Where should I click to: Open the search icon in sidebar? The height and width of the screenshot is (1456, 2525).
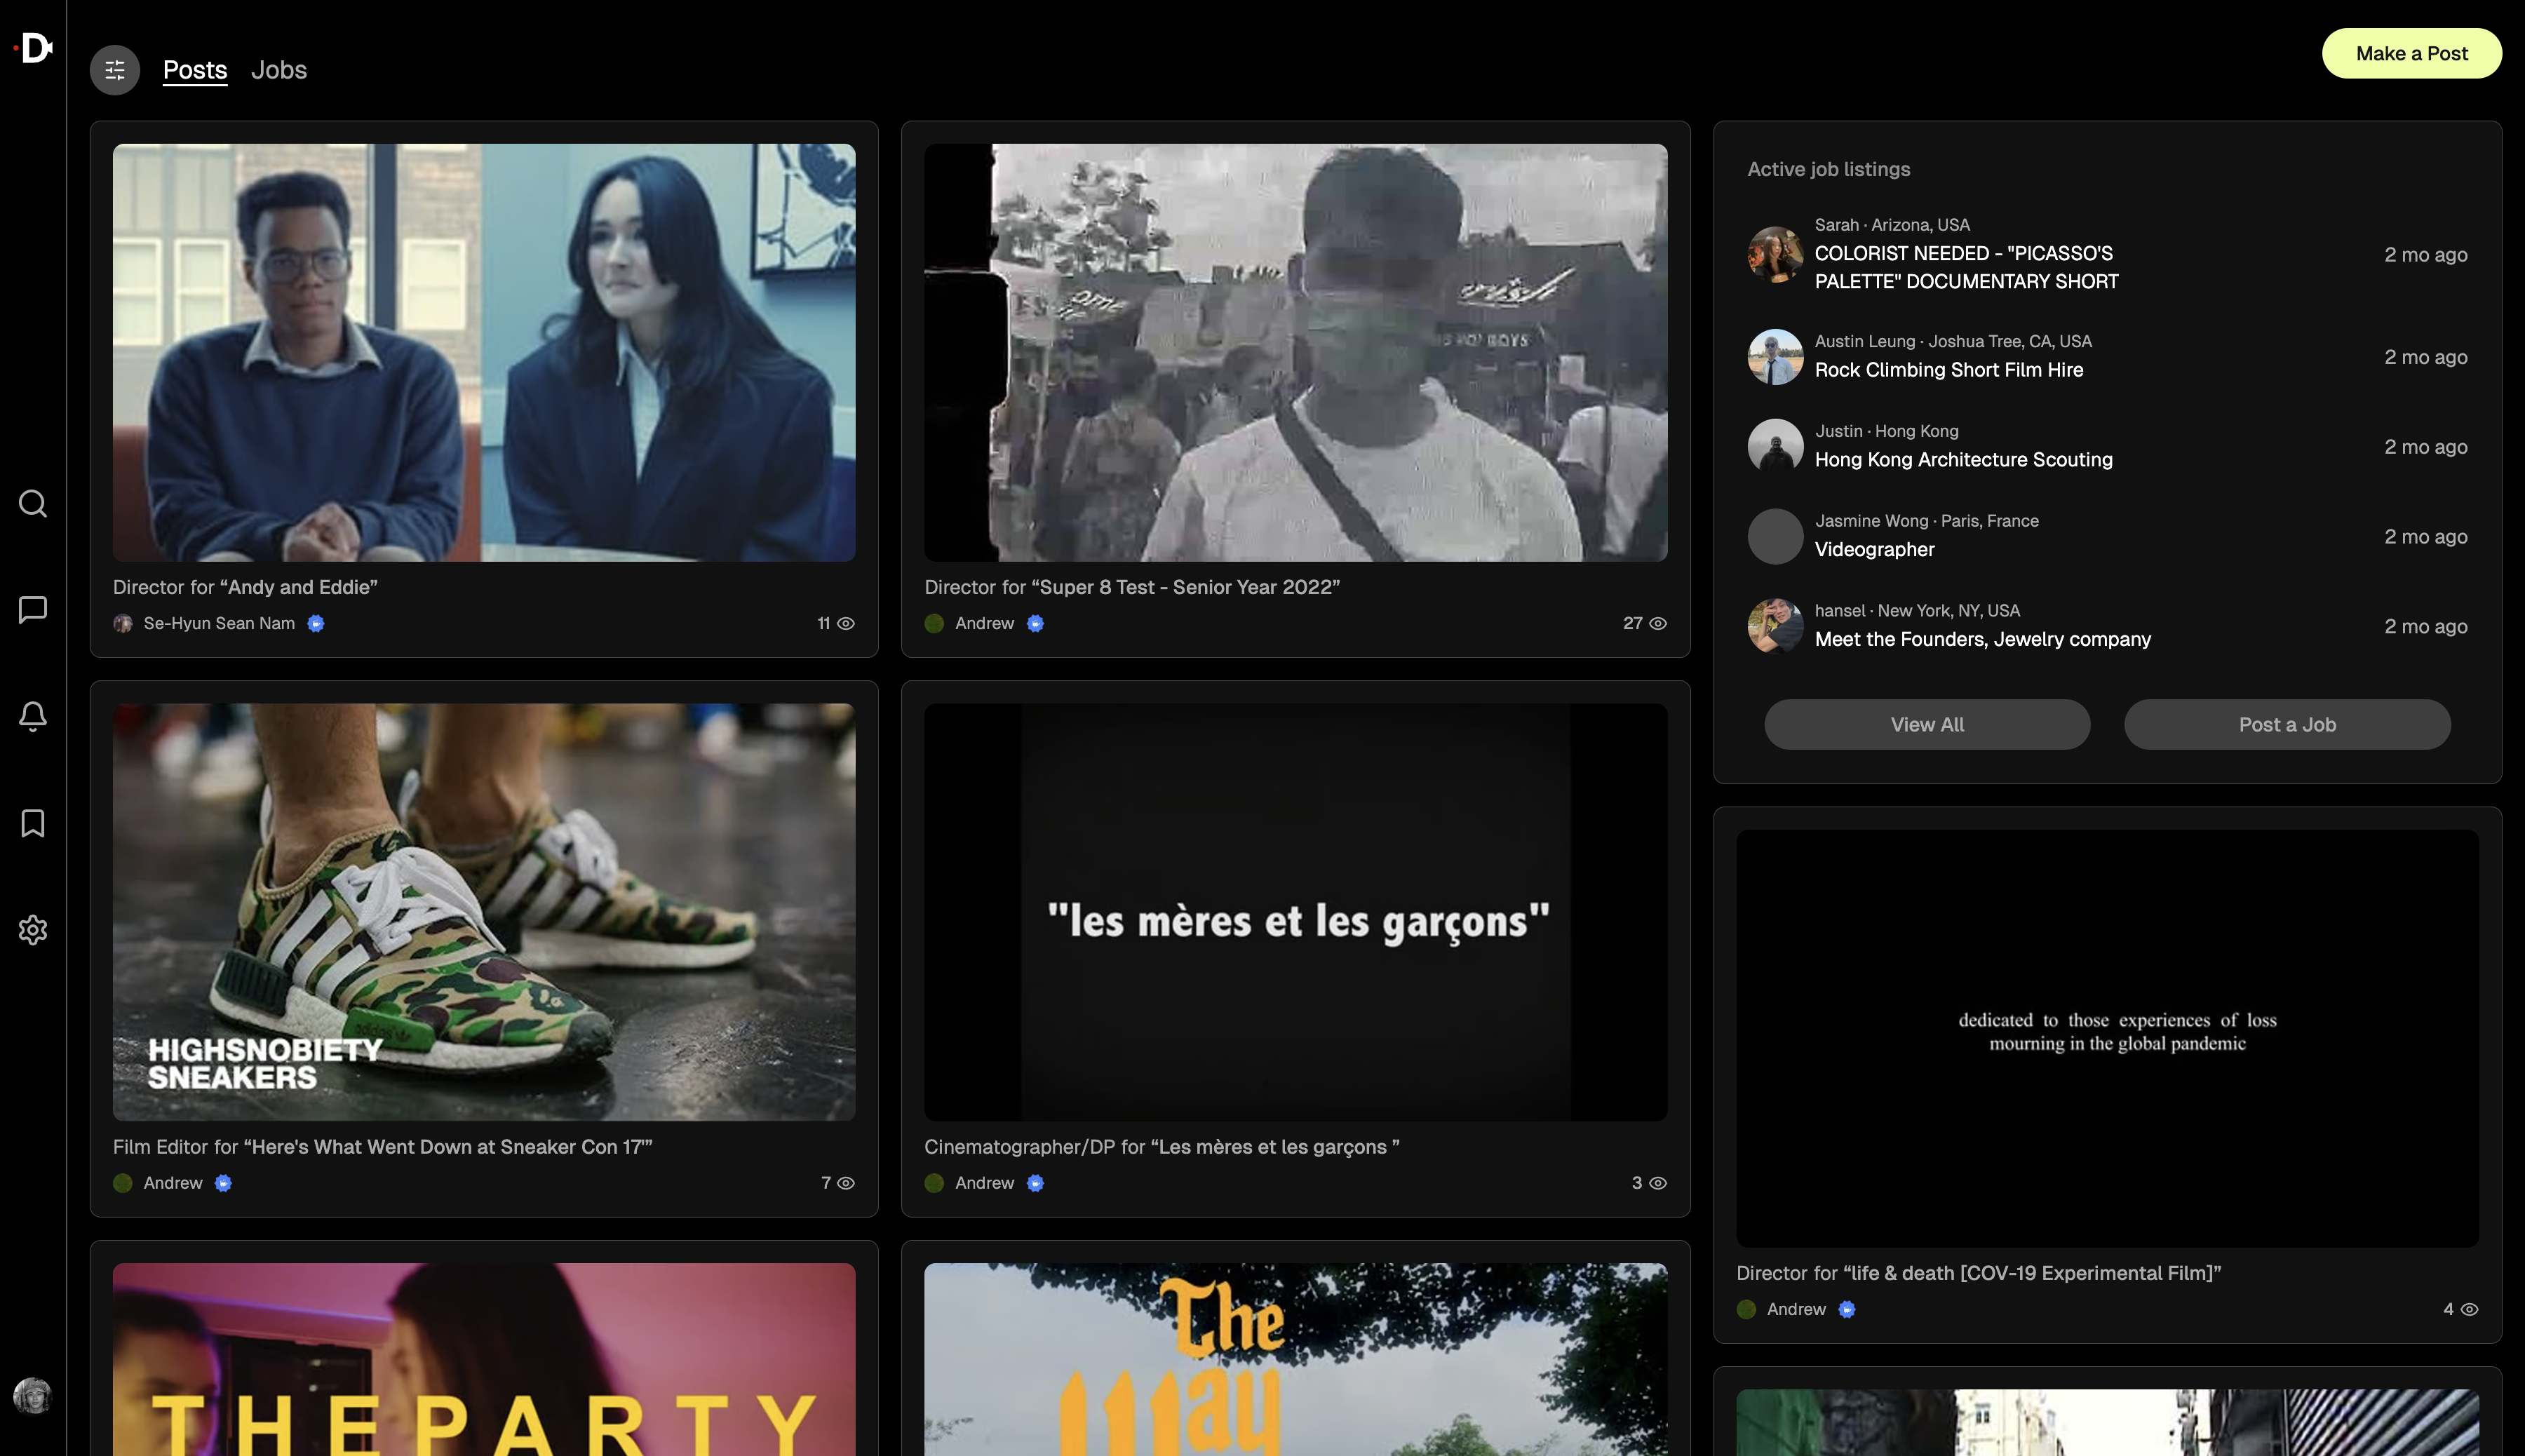[33, 503]
